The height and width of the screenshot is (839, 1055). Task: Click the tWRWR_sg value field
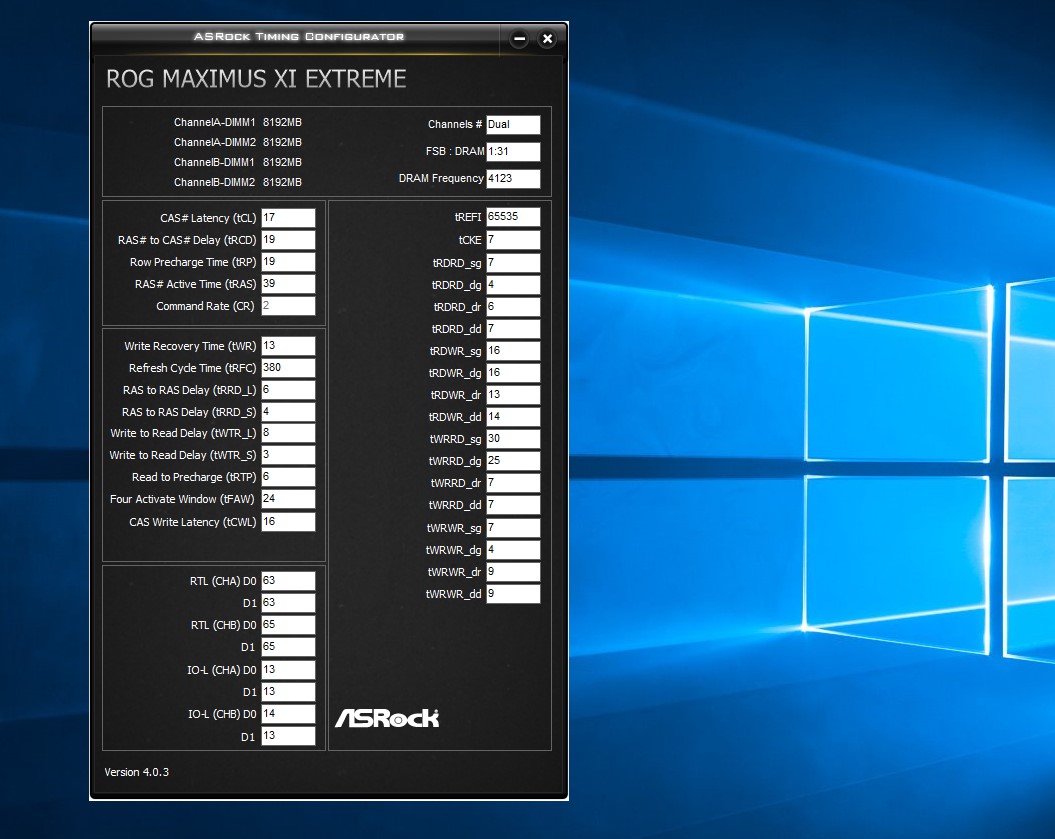pos(513,527)
